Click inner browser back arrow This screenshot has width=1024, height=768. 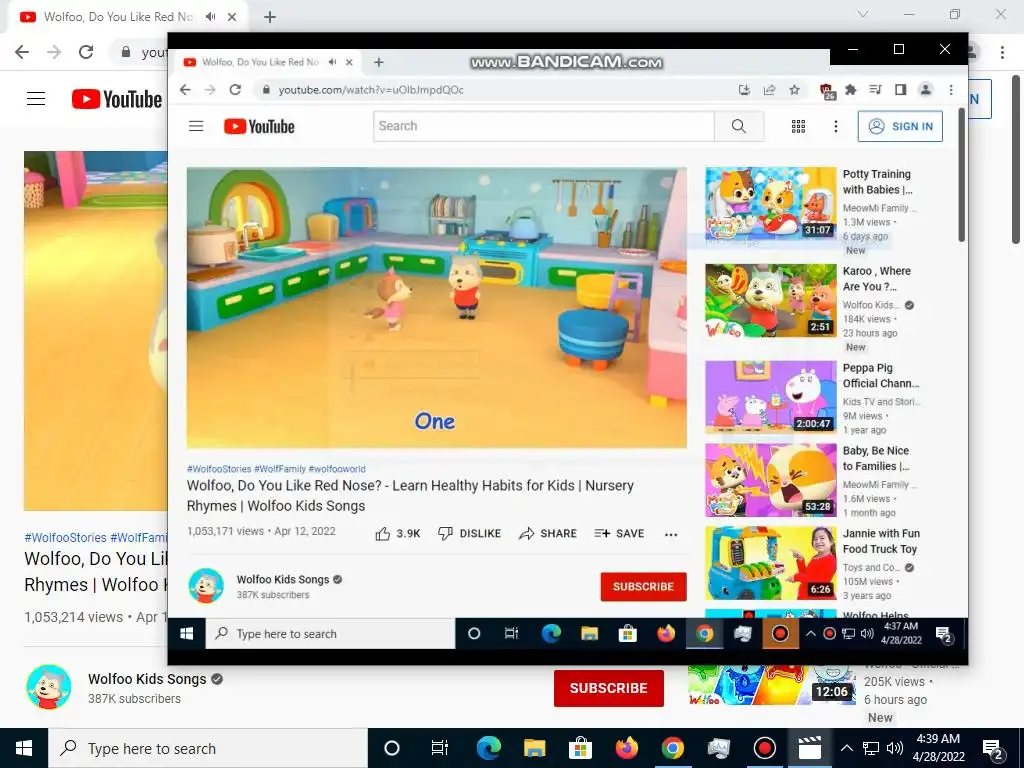185,90
